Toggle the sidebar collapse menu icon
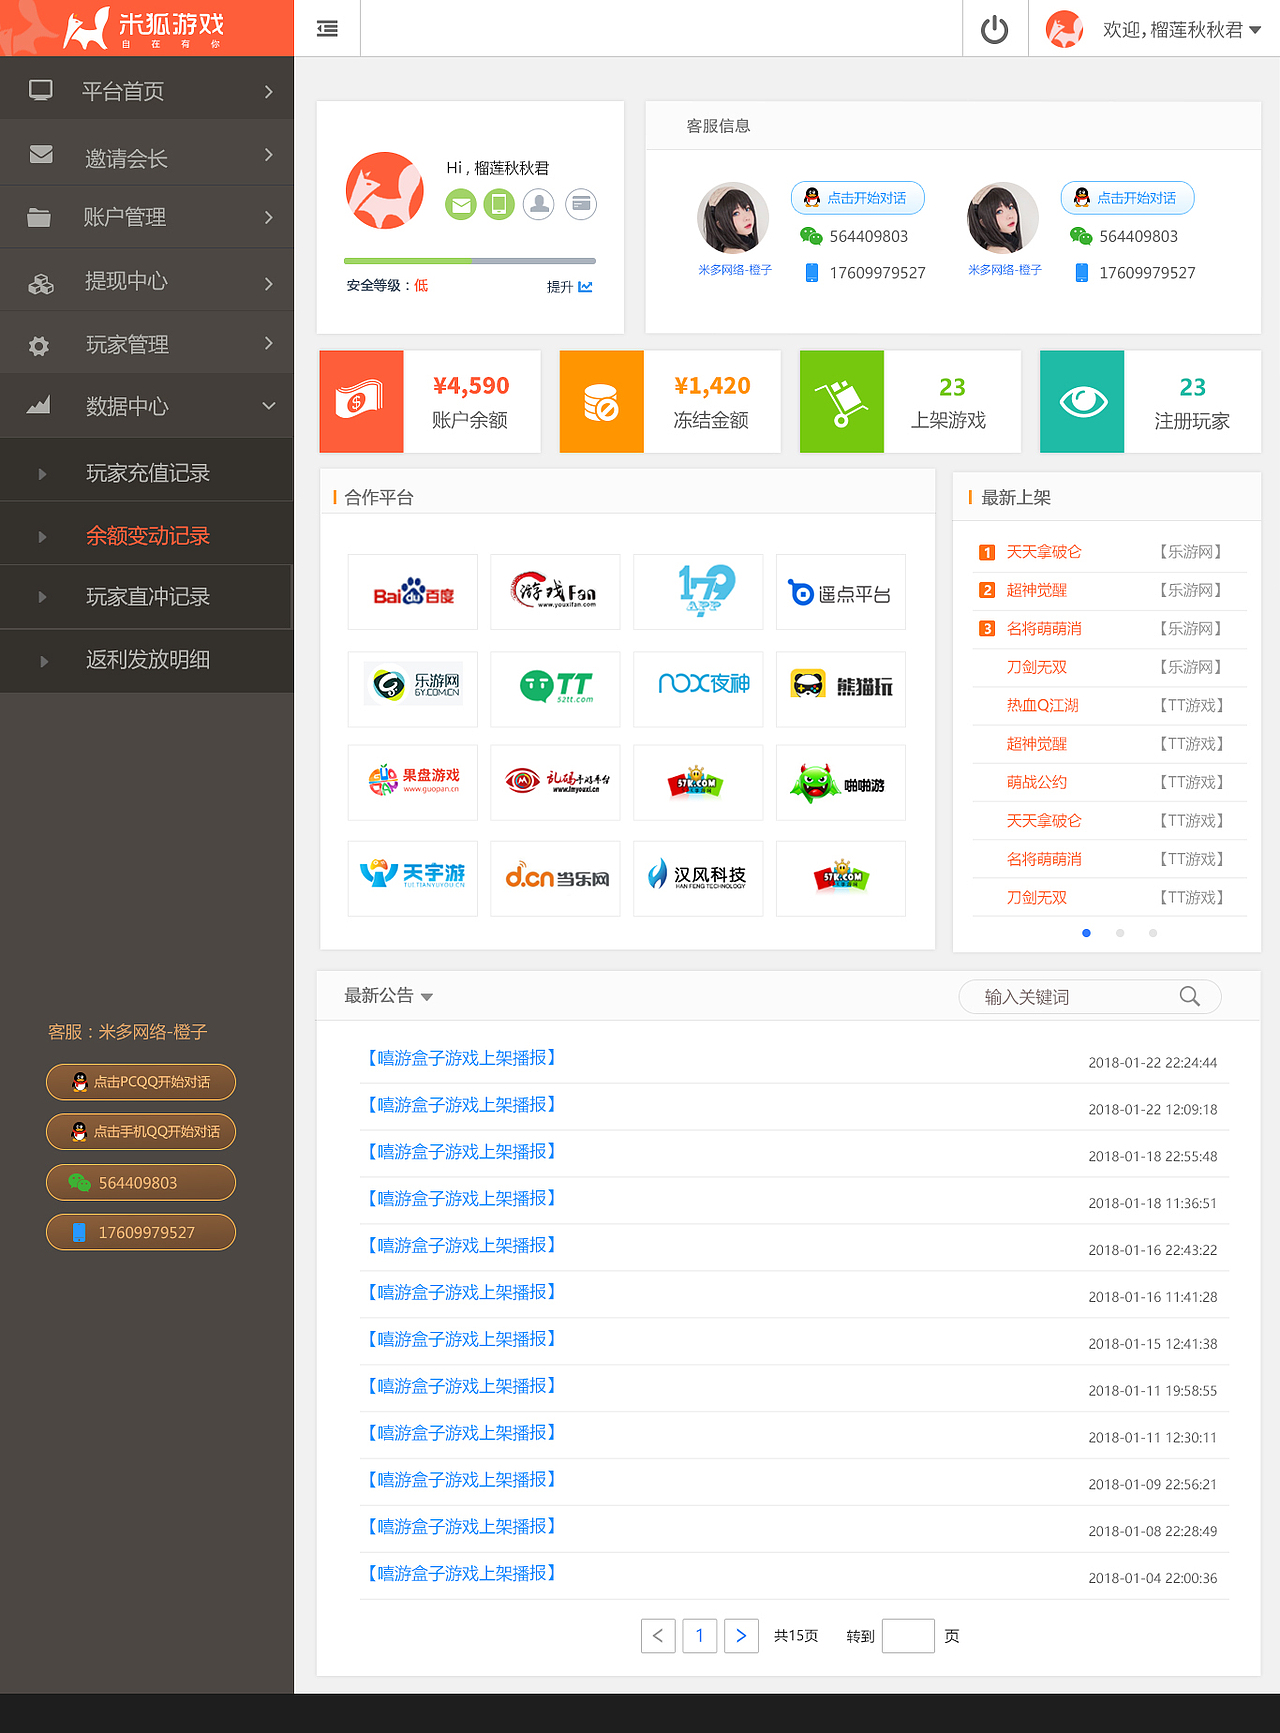1280x1733 pixels. tap(327, 29)
